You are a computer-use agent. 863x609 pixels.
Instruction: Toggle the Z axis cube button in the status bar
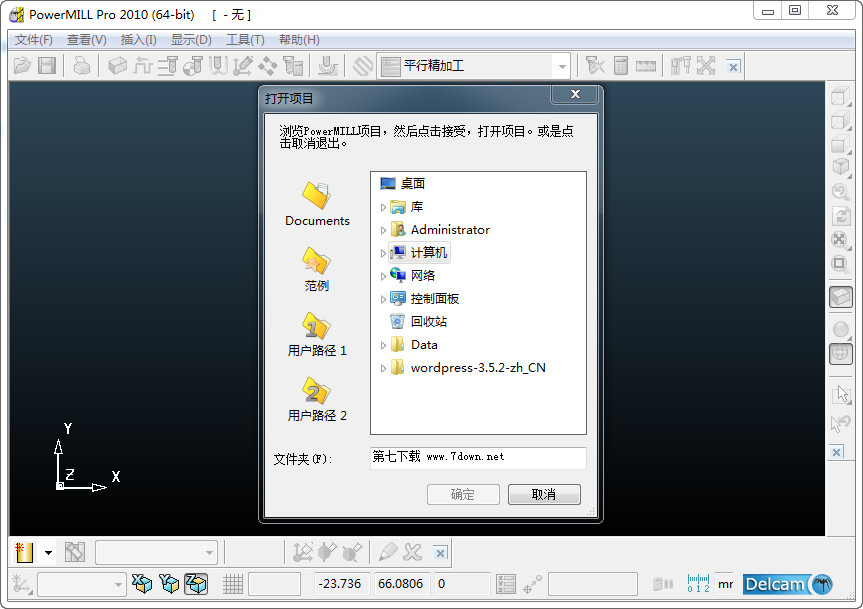pos(196,584)
